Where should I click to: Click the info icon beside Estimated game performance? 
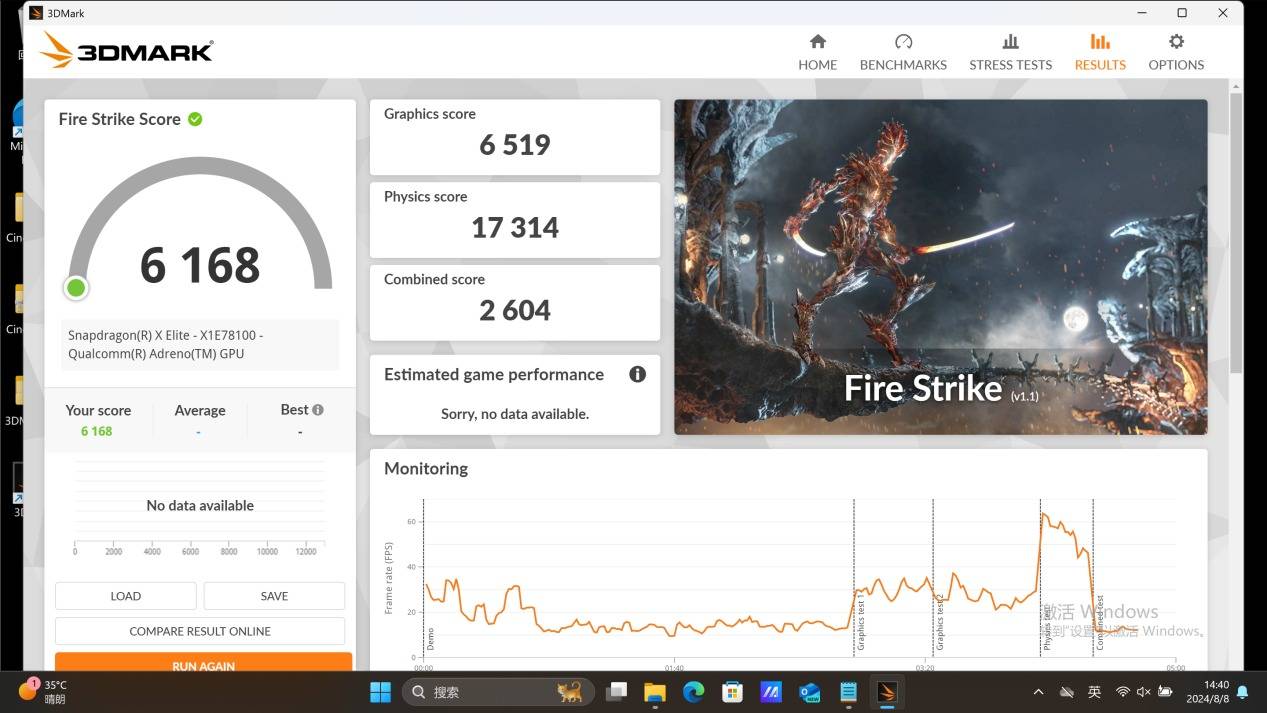pos(637,374)
